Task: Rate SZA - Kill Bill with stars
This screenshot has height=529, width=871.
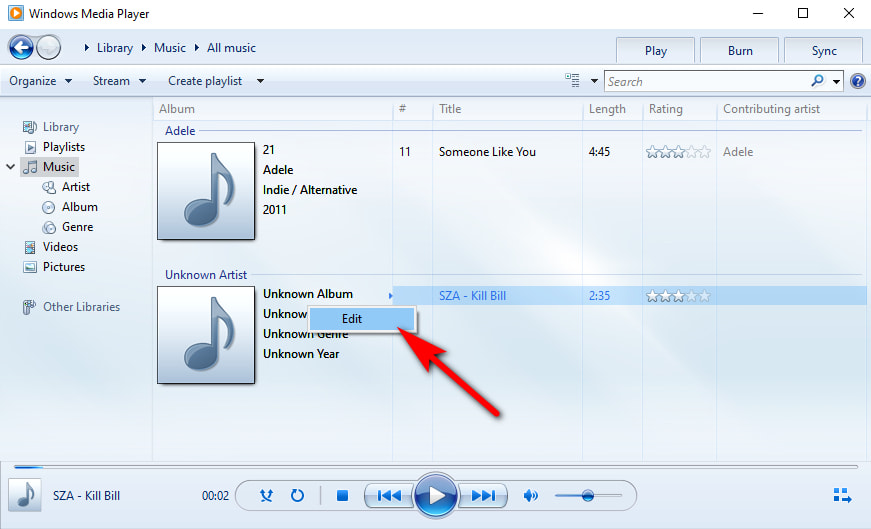Action: [x=678, y=296]
